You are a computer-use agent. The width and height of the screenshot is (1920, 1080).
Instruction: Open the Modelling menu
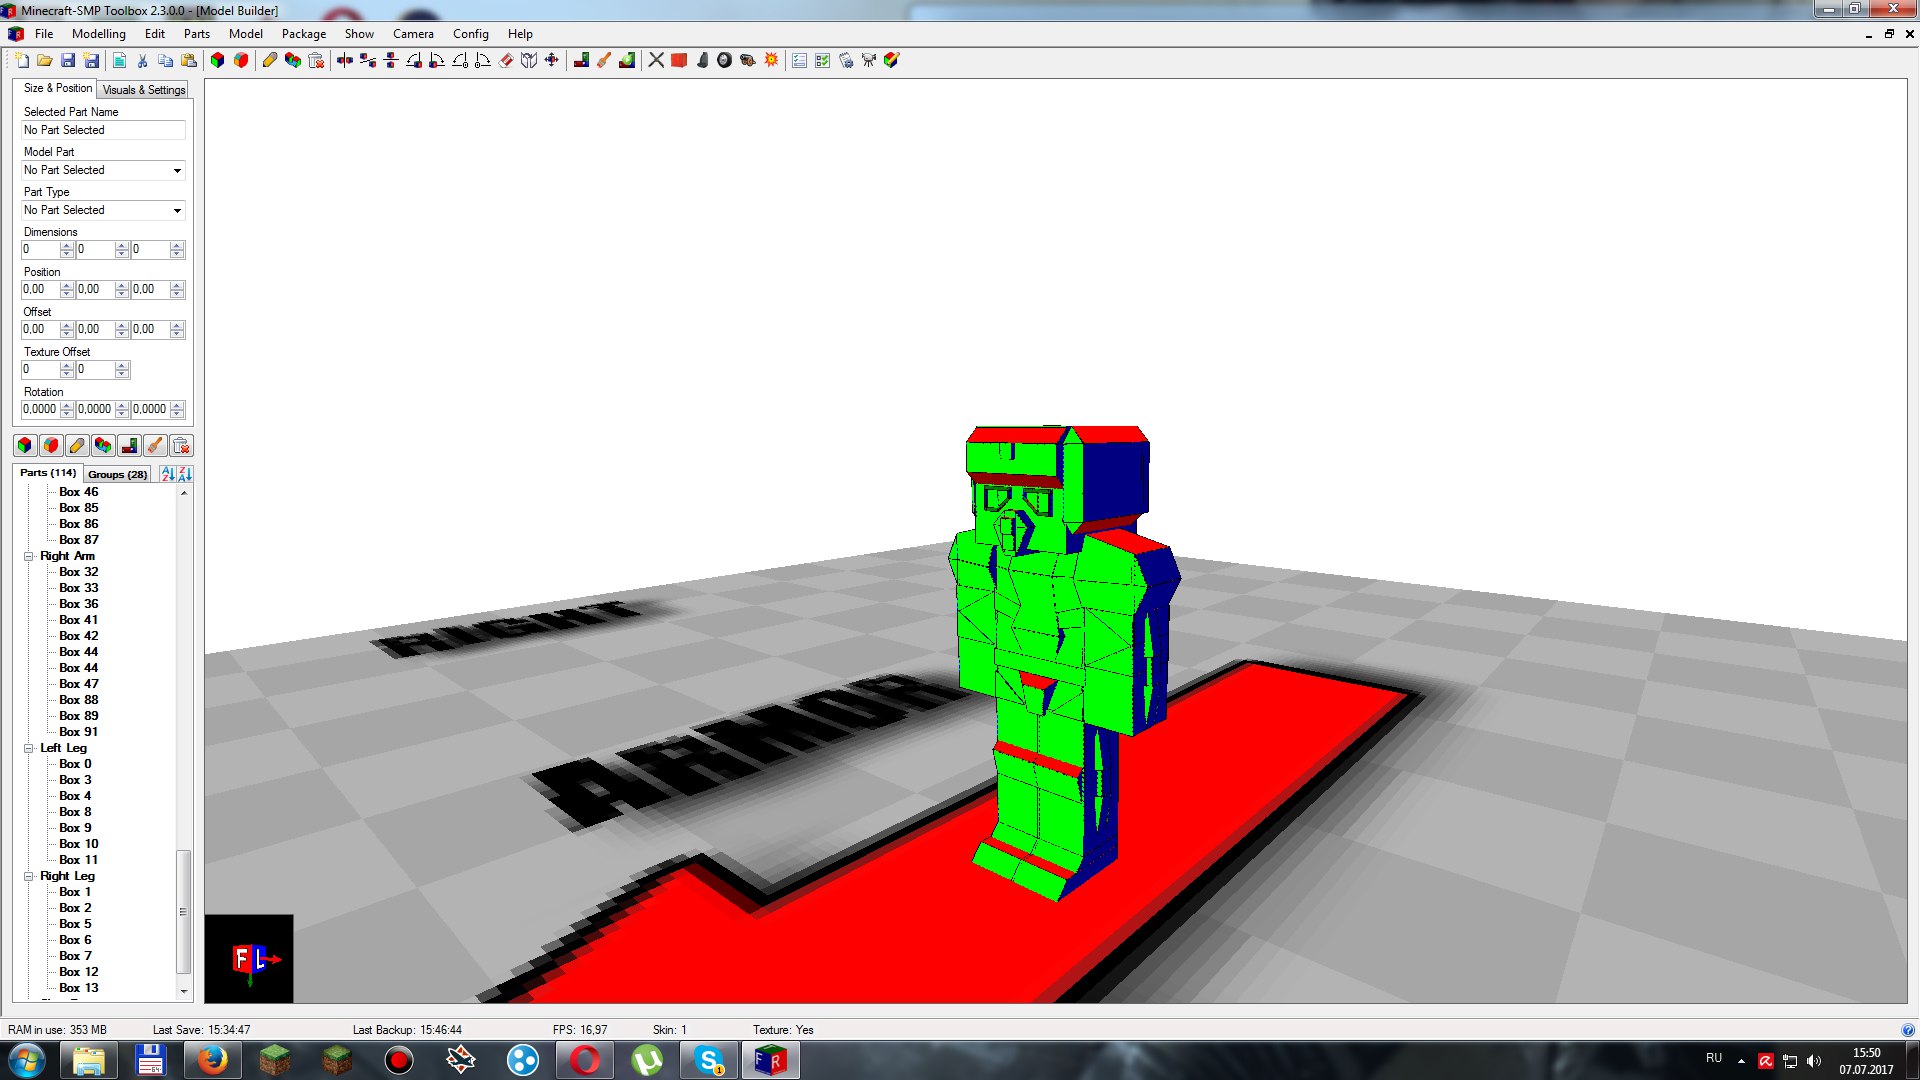tap(99, 34)
